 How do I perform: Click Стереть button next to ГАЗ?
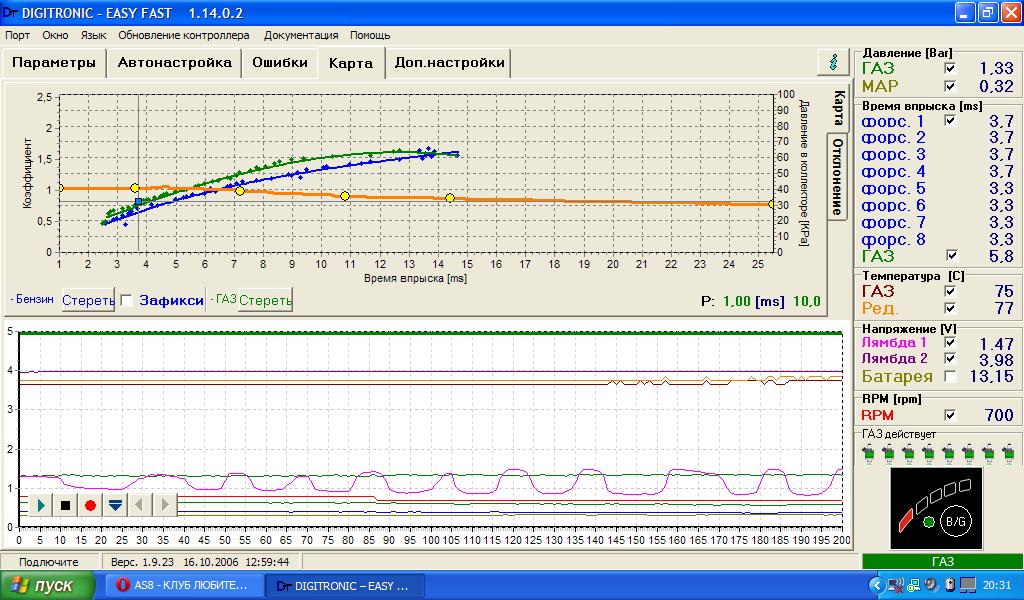[265, 300]
